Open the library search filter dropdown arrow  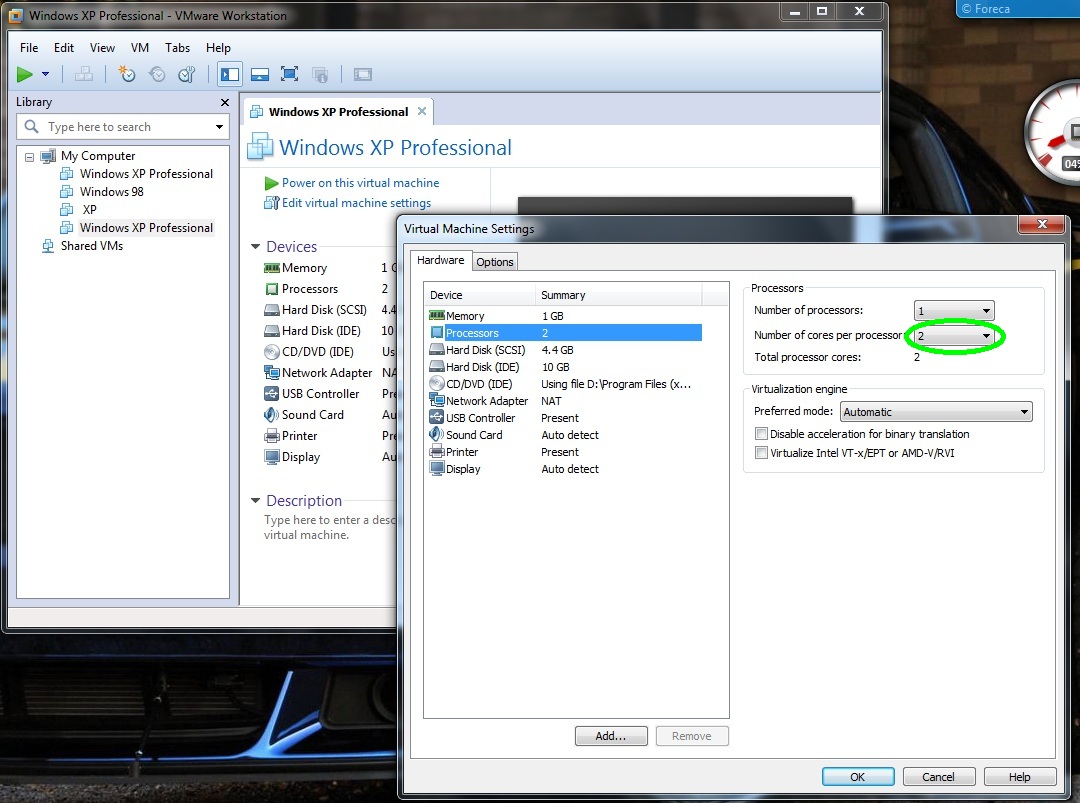click(x=219, y=127)
